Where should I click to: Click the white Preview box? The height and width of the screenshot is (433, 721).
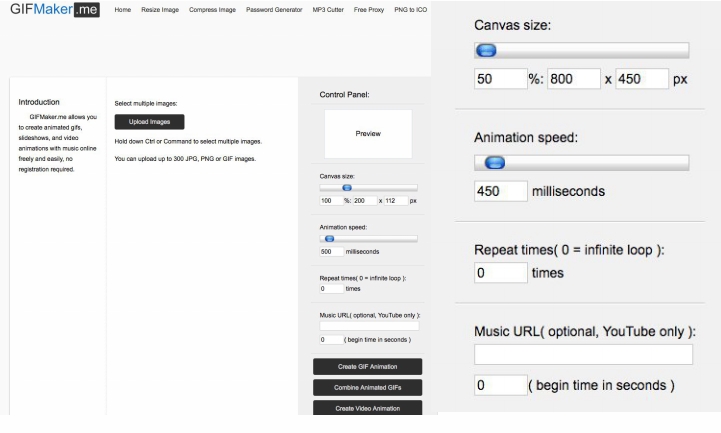click(x=367, y=133)
